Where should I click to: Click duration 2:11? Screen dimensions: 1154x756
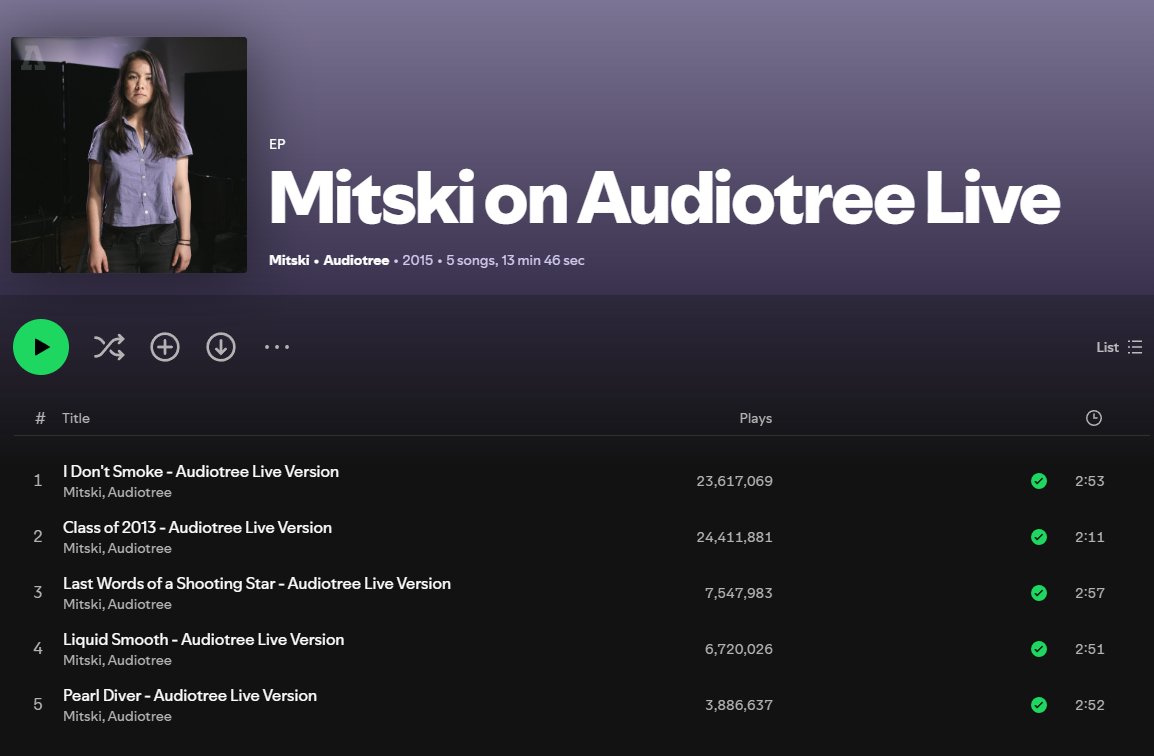pyautogui.click(x=1089, y=537)
